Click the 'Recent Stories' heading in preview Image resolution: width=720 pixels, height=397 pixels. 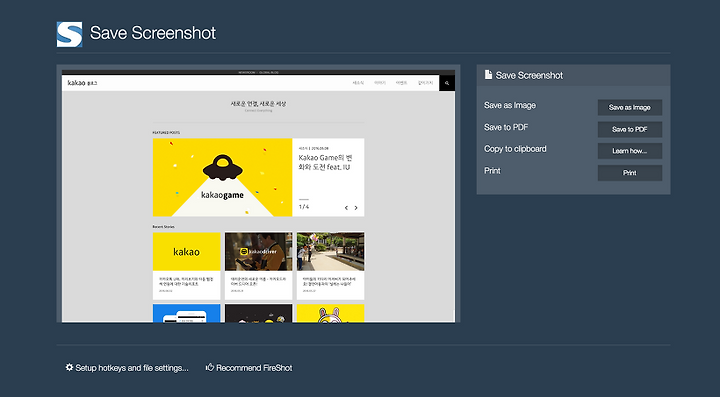pos(163,227)
